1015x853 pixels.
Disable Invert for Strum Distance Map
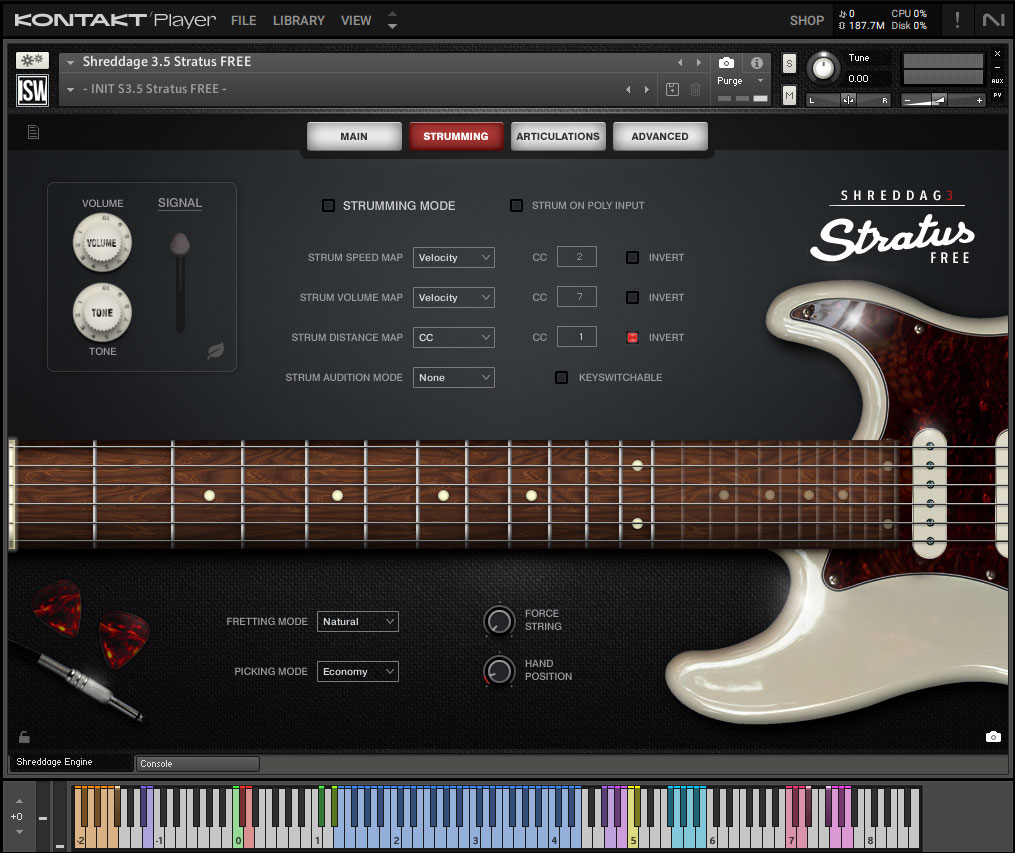click(632, 337)
